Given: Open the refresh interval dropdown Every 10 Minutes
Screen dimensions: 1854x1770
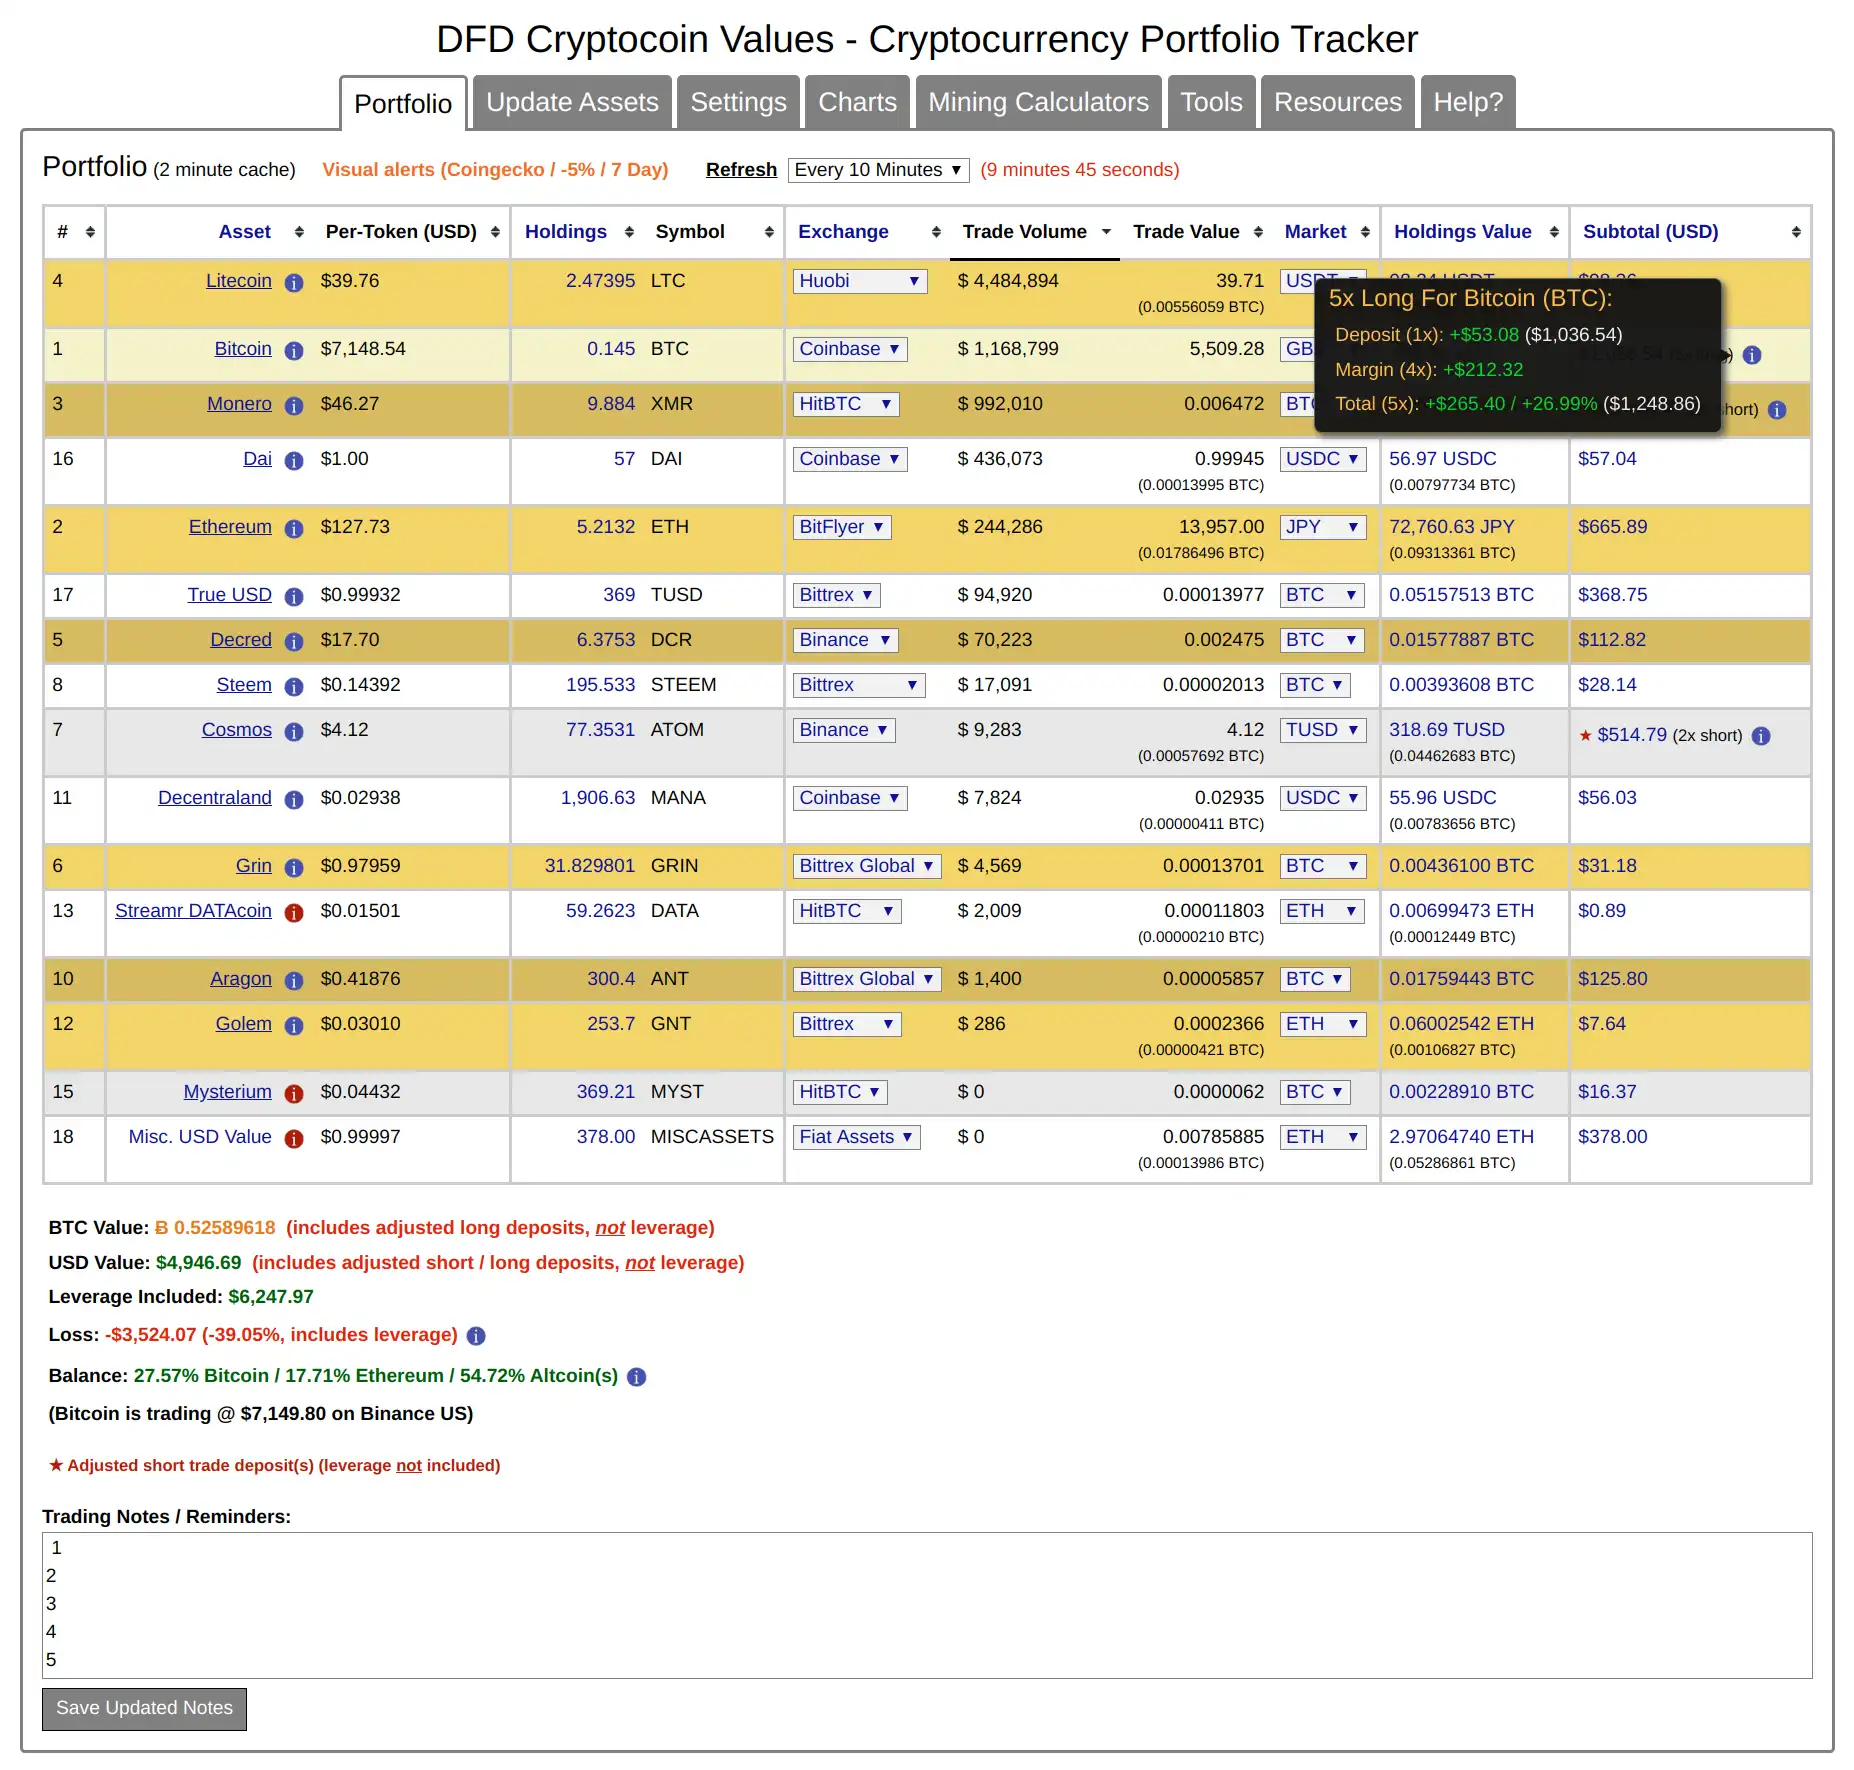Looking at the screenshot, I should 878,170.
